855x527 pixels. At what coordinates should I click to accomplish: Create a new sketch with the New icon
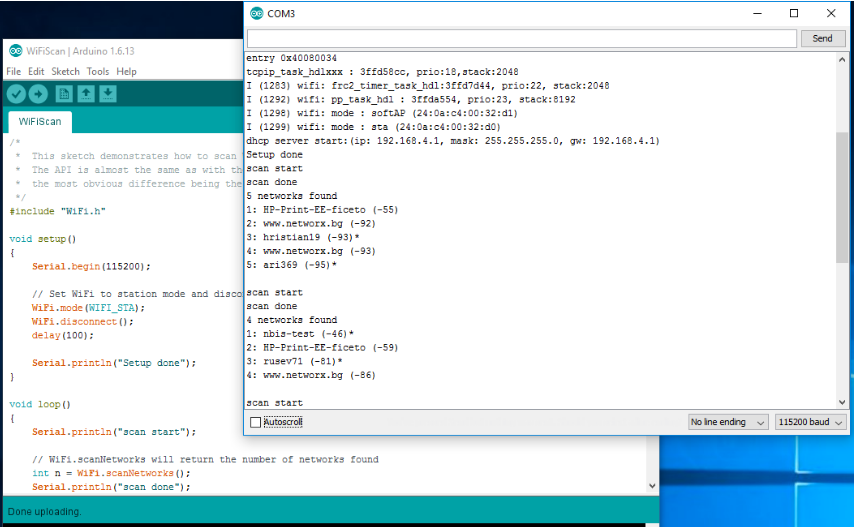pyautogui.click(x=64, y=94)
